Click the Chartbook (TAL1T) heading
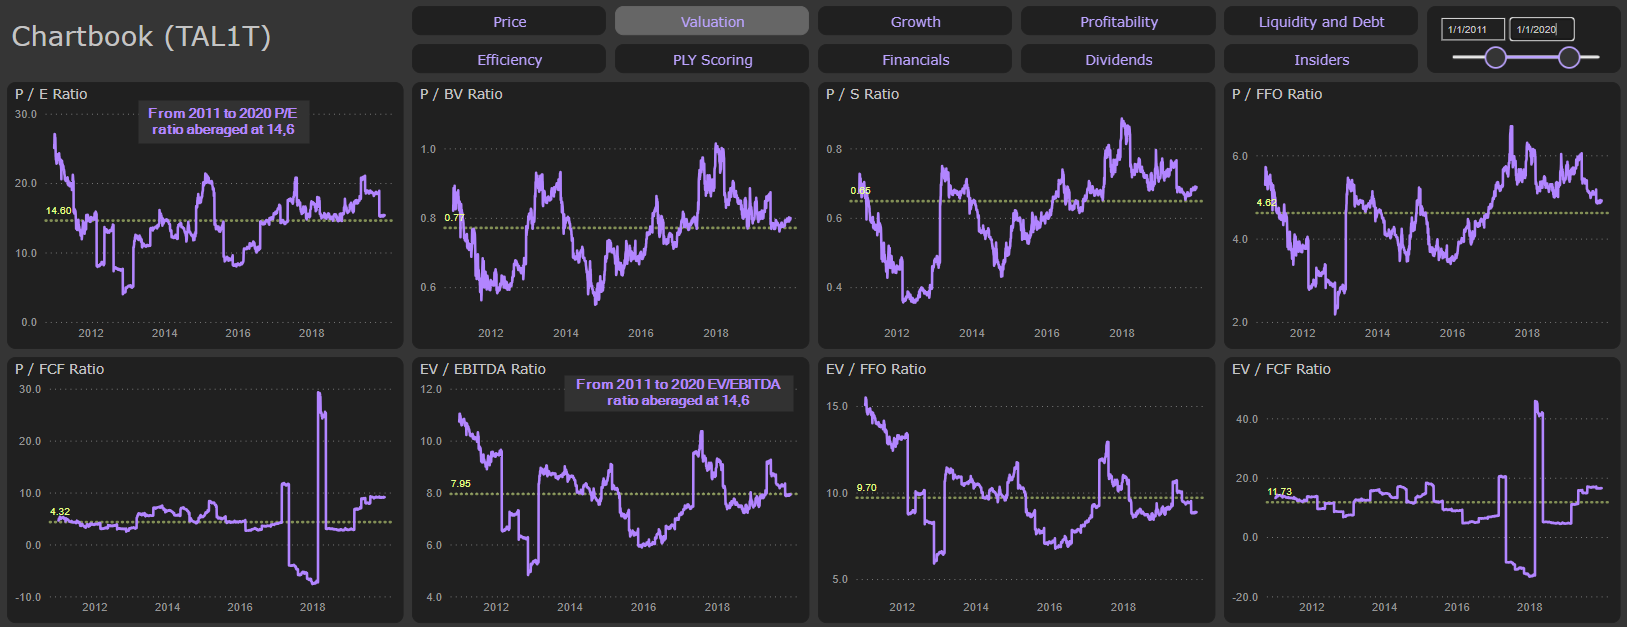 (141, 37)
